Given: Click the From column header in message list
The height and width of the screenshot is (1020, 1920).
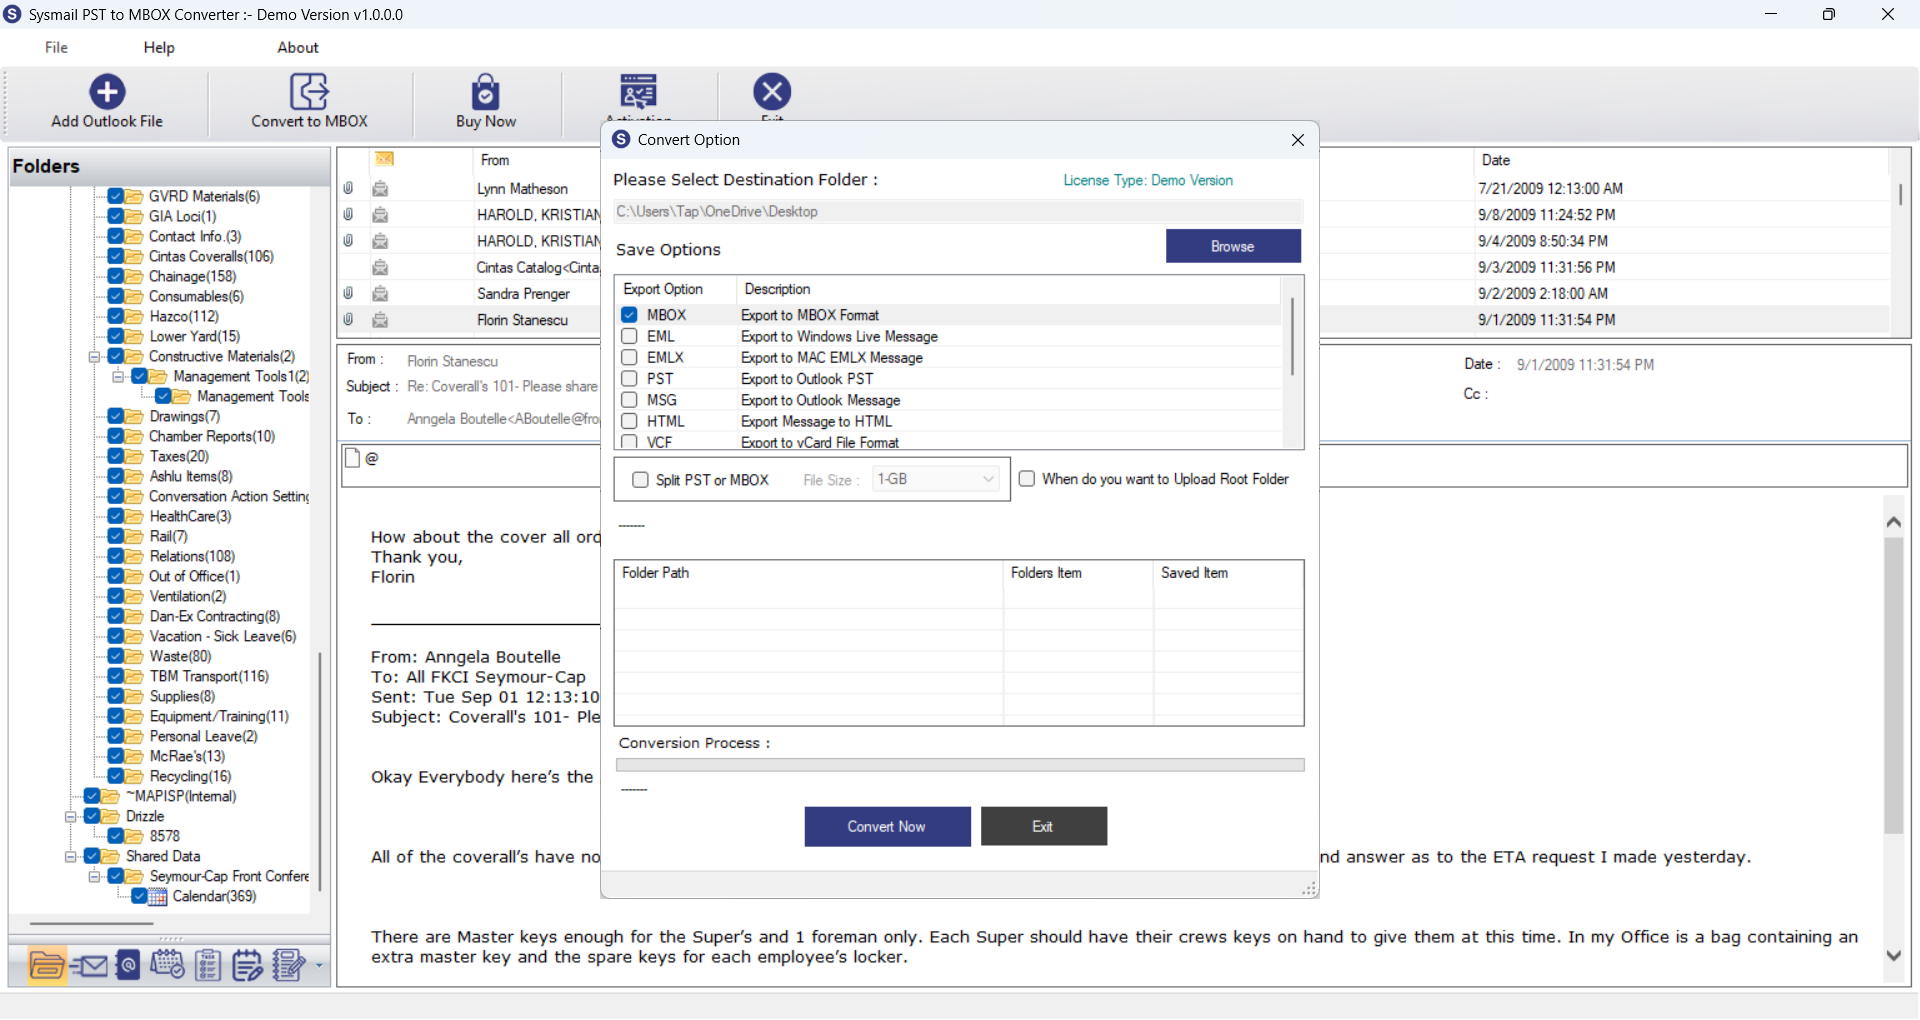Looking at the screenshot, I should coord(495,160).
